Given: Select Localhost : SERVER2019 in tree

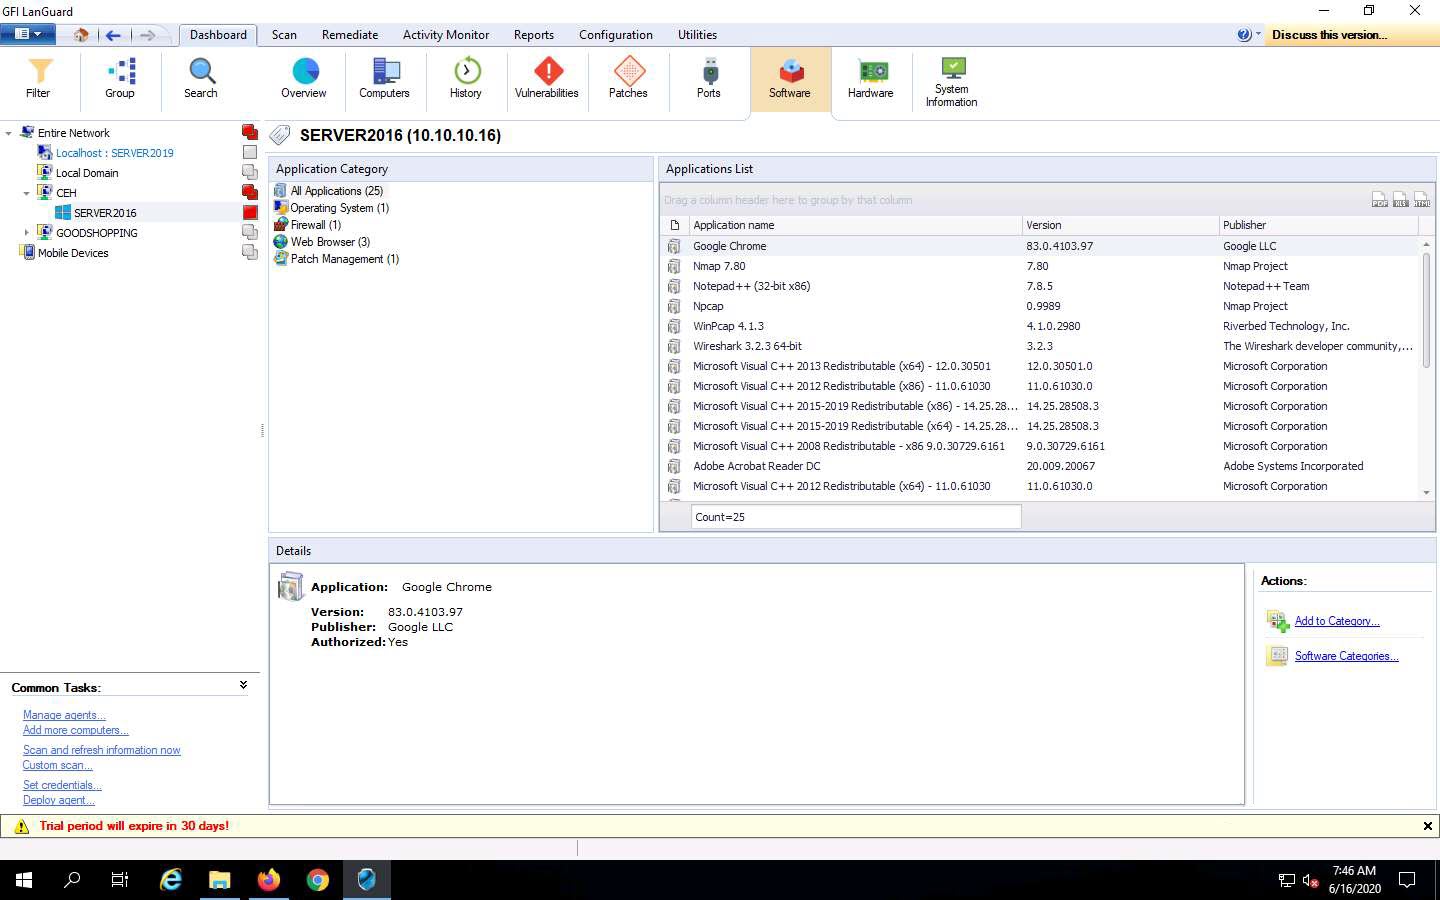Looking at the screenshot, I should coord(114,153).
